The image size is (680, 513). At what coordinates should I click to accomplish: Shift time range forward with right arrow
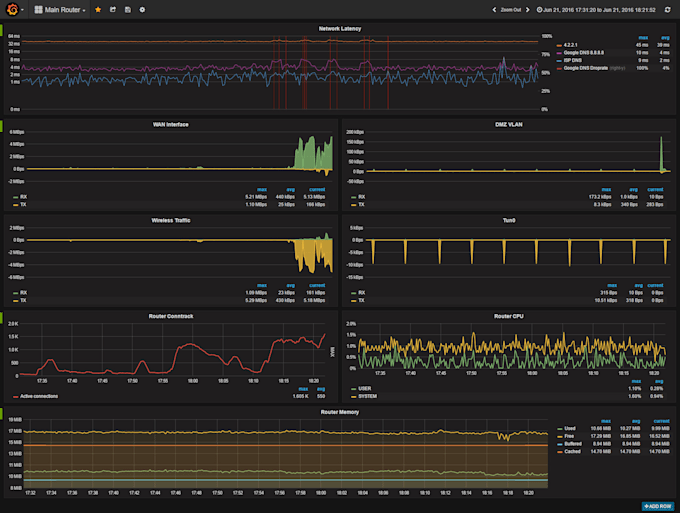pyautogui.click(x=528, y=10)
